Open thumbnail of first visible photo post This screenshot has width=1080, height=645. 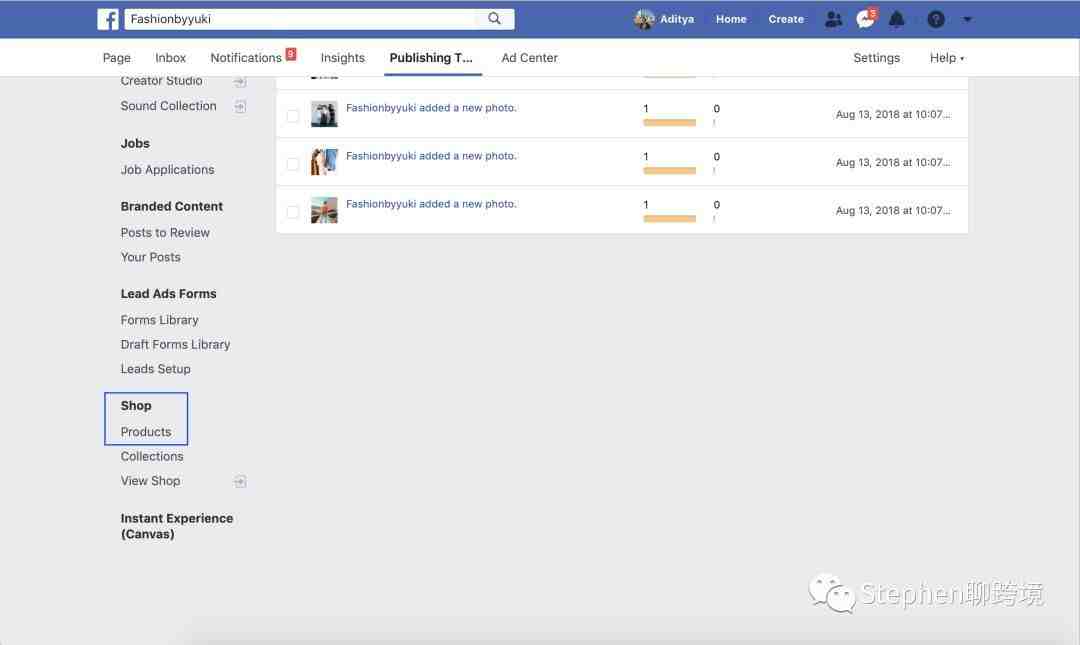324,114
